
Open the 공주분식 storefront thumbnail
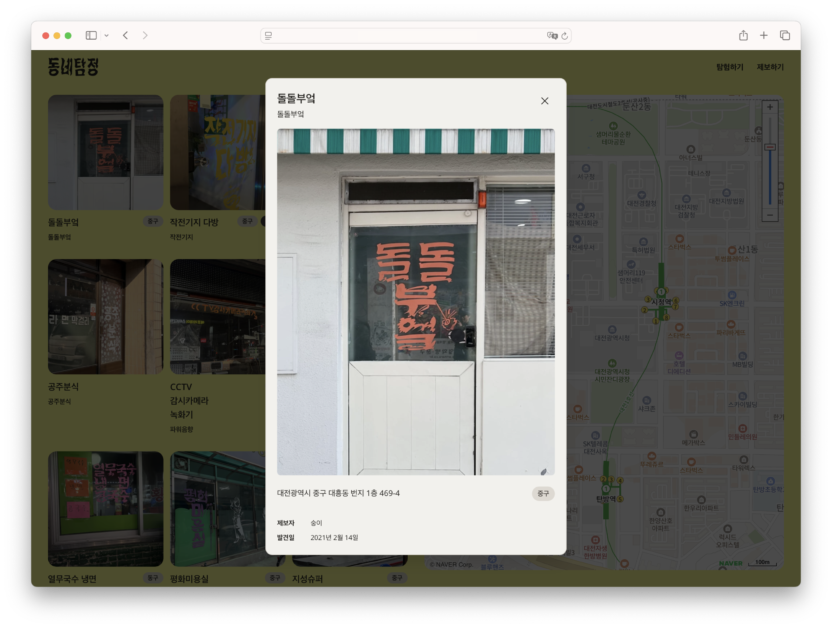click(105, 317)
